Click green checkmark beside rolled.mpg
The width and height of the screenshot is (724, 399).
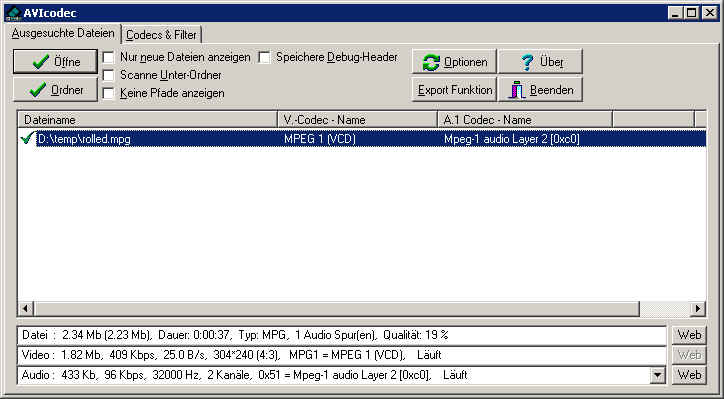(x=27, y=139)
